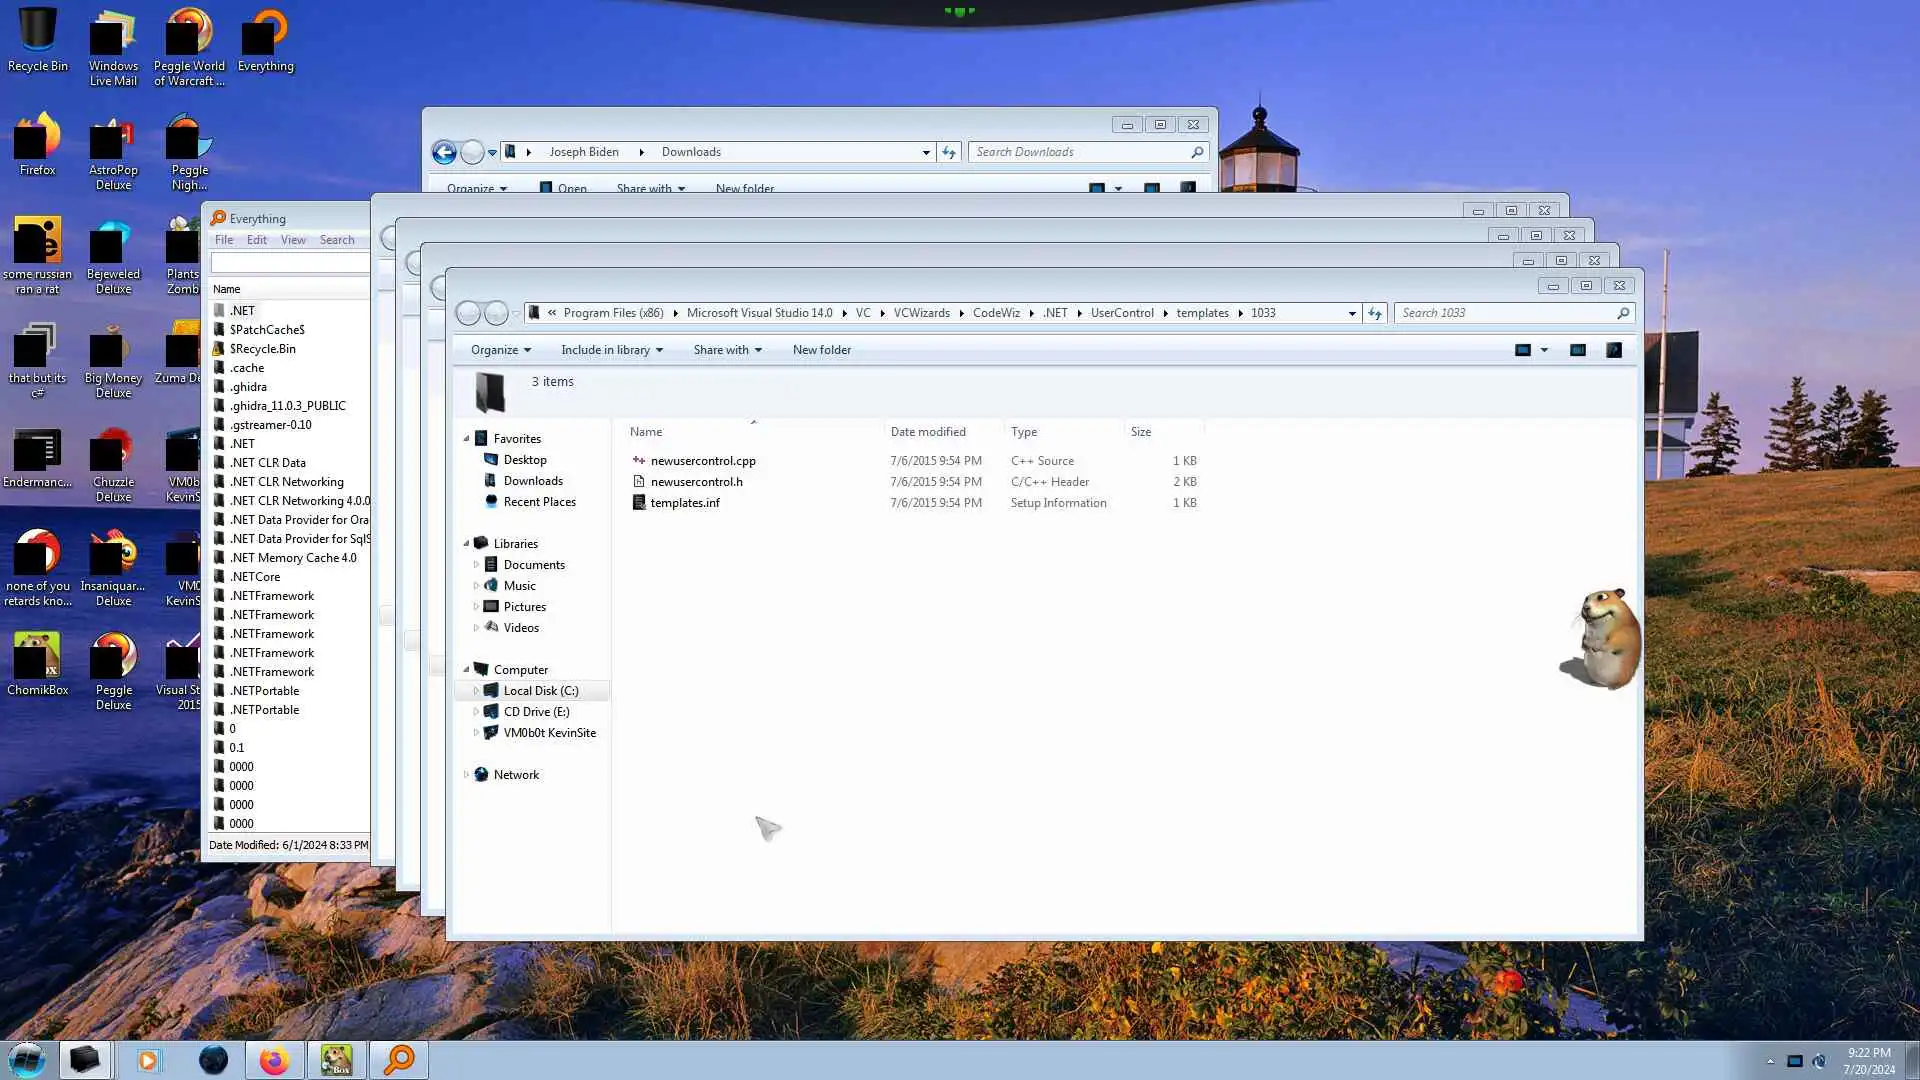Refresh the 1033 folder view
Image resolution: width=1920 pixels, height=1080 pixels.
coord(1375,313)
